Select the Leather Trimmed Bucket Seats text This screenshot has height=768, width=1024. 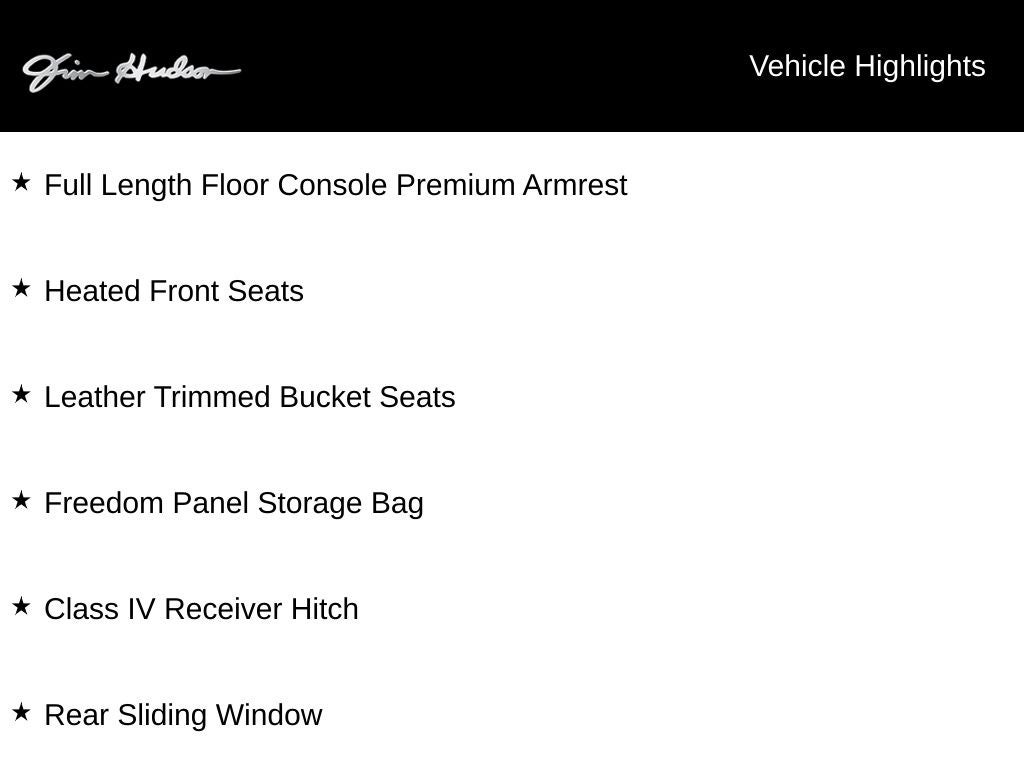pos(250,397)
